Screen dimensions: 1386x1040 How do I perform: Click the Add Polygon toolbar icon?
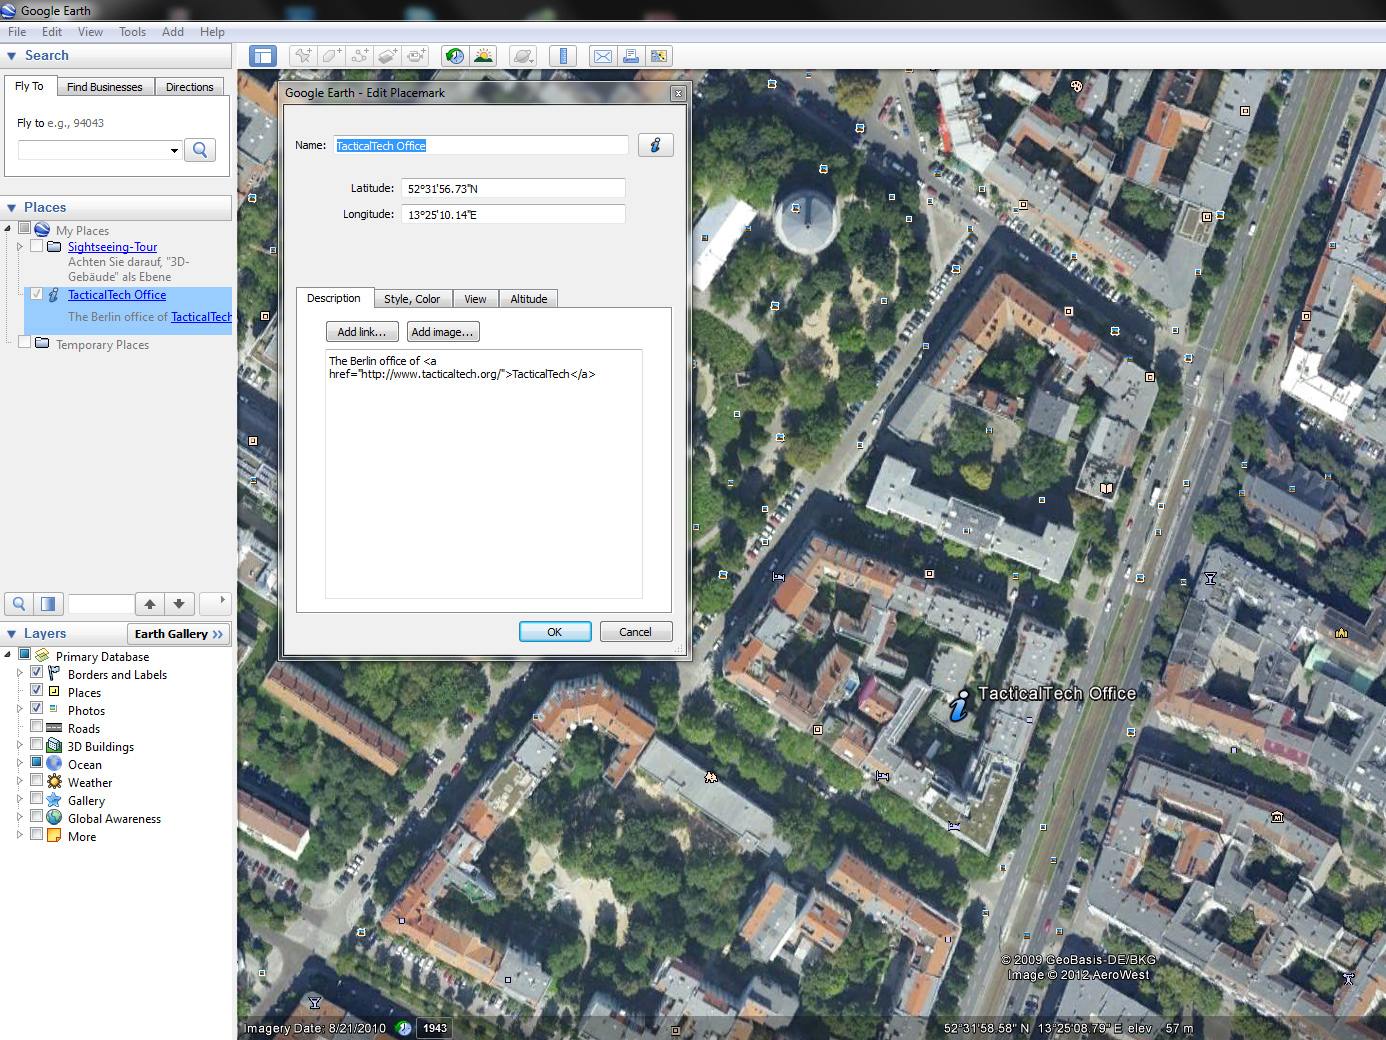[331, 56]
